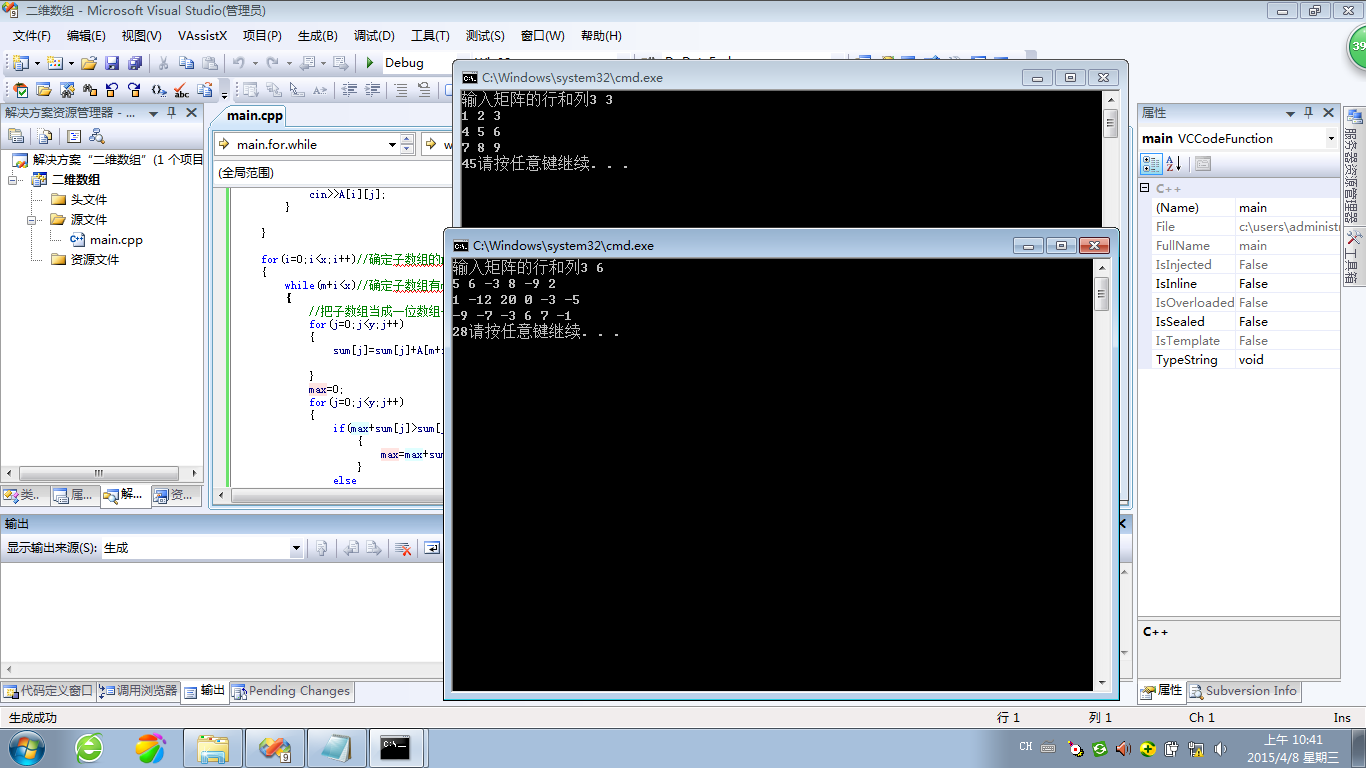Collapse the 二维数组 project node
Viewport: 1366px width, 768px height.
click(x=13, y=180)
